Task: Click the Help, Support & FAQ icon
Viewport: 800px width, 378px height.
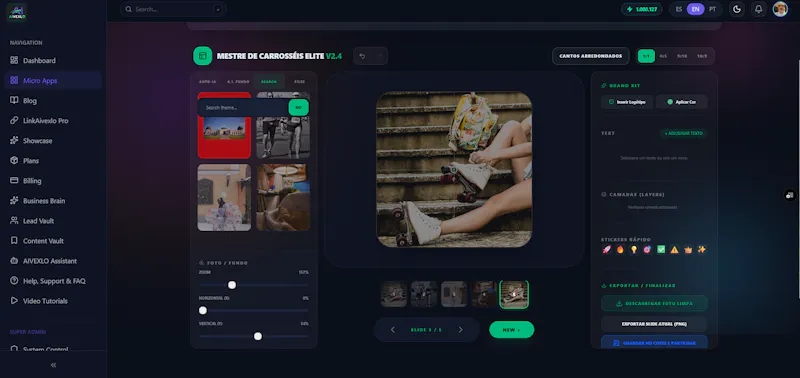Action: [14, 281]
